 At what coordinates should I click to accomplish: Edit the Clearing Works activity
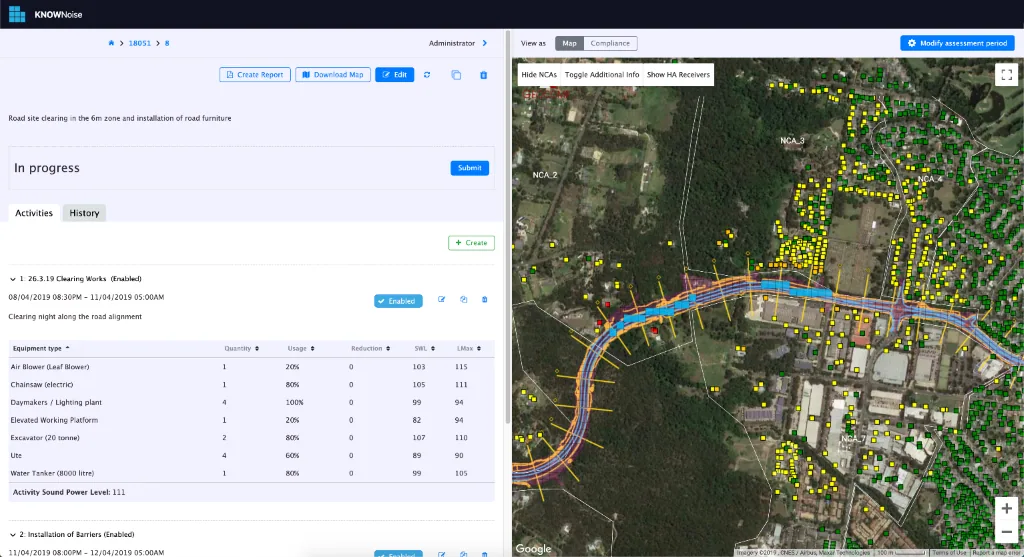click(441, 300)
